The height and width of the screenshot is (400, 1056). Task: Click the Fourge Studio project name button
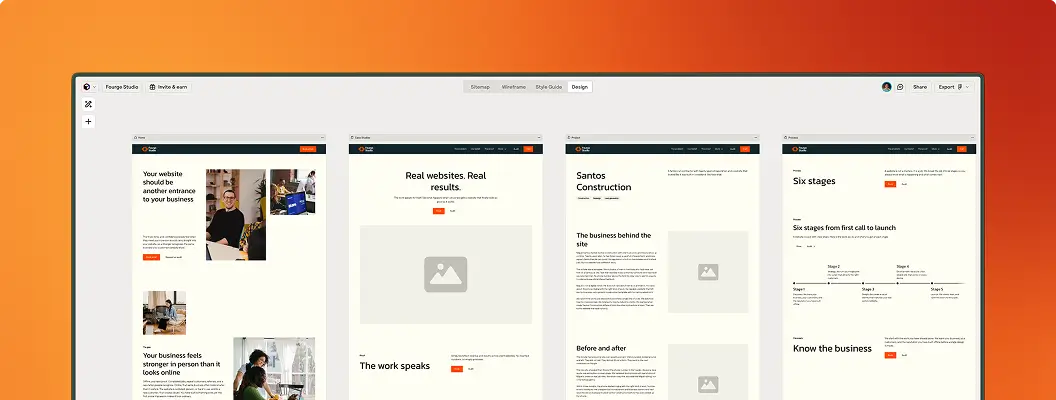[x=122, y=87]
